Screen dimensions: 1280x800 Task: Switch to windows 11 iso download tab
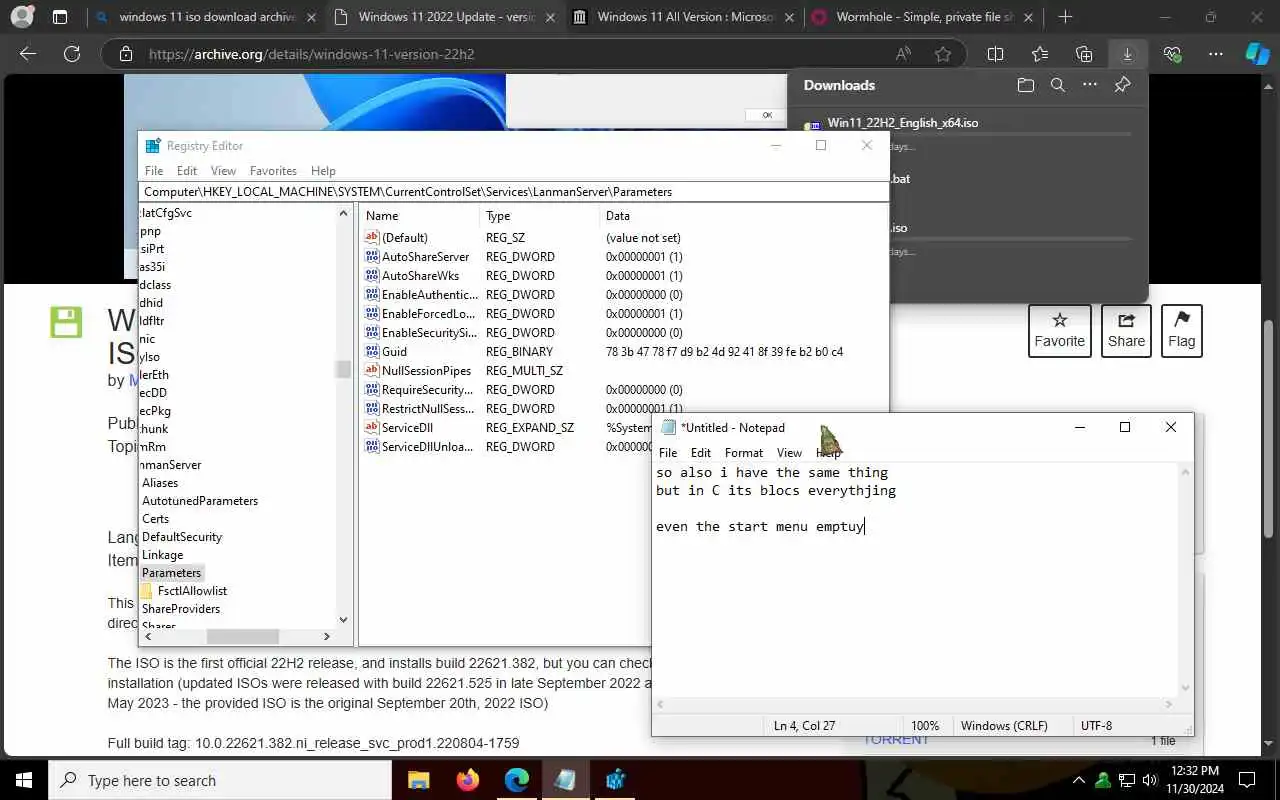coord(207,17)
